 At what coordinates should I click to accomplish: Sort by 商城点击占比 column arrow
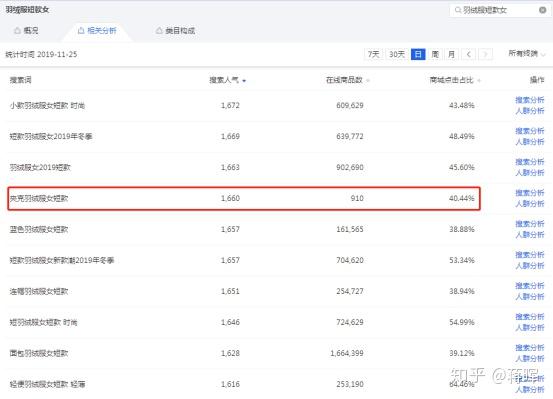click(x=479, y=81)
